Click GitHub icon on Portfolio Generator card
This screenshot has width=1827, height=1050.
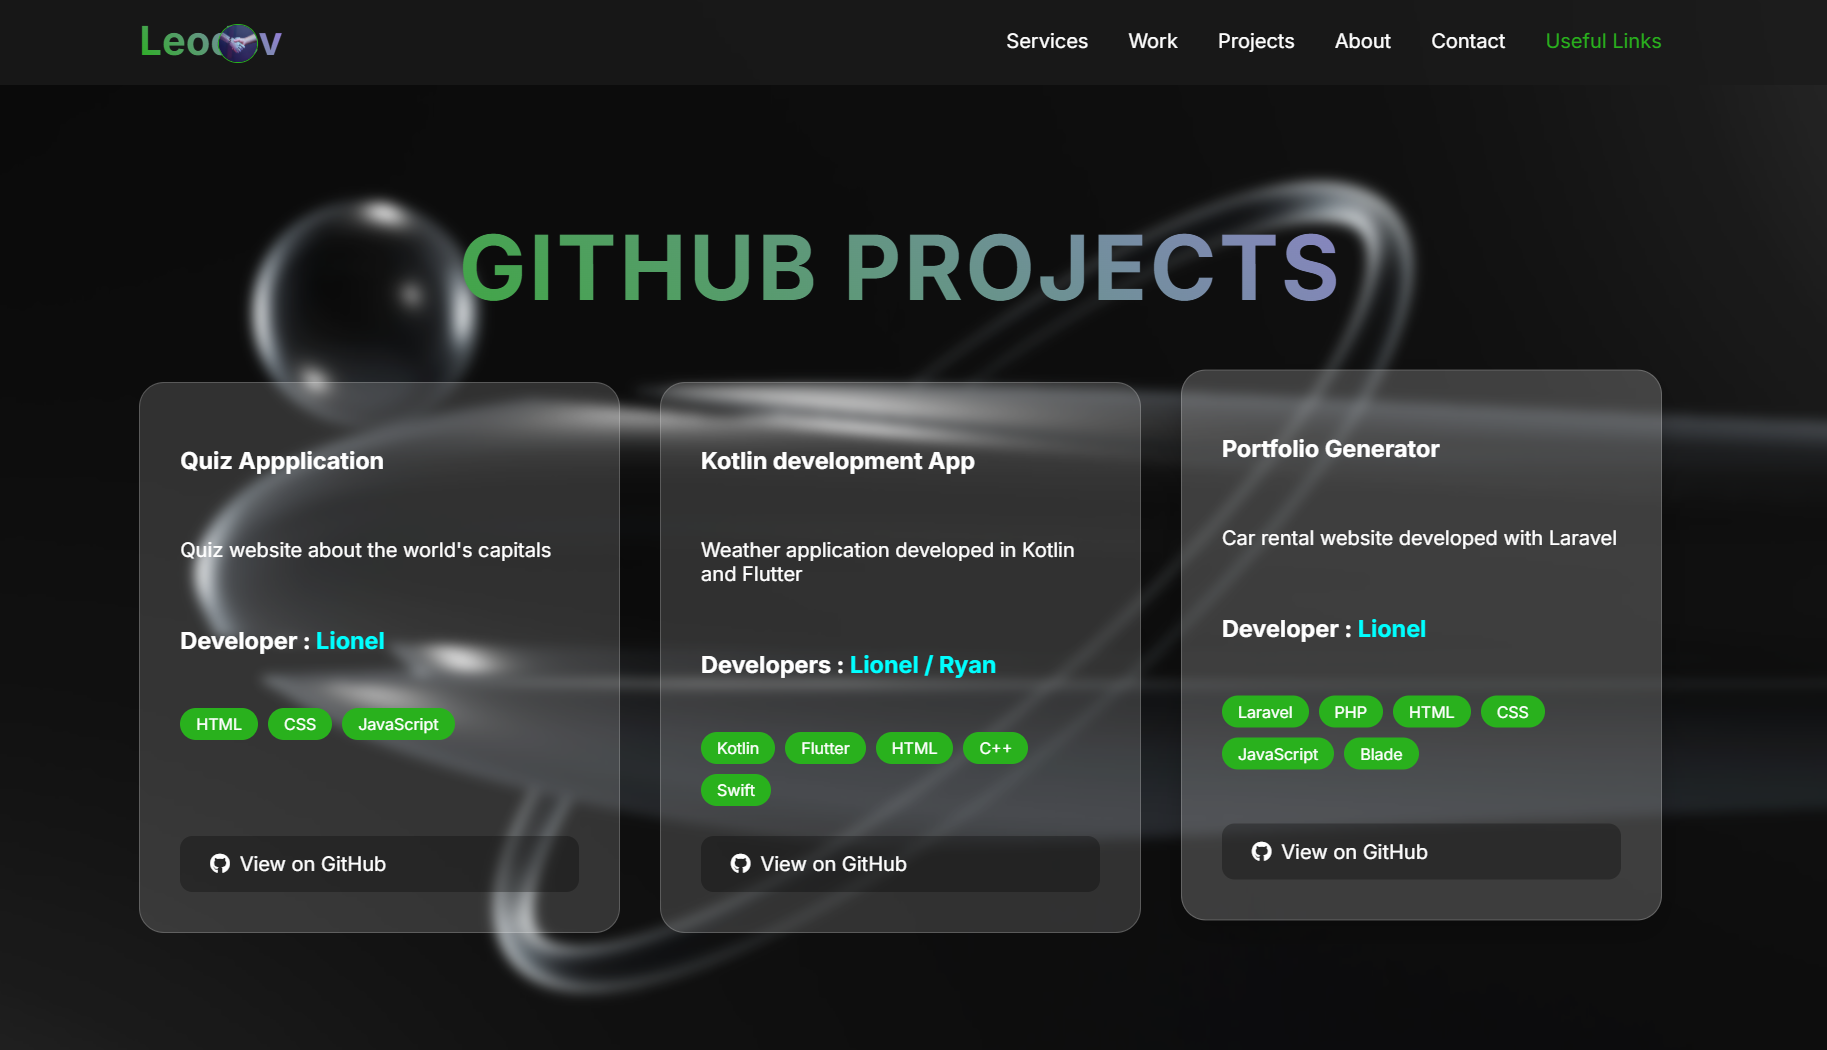coord(1262,852)
